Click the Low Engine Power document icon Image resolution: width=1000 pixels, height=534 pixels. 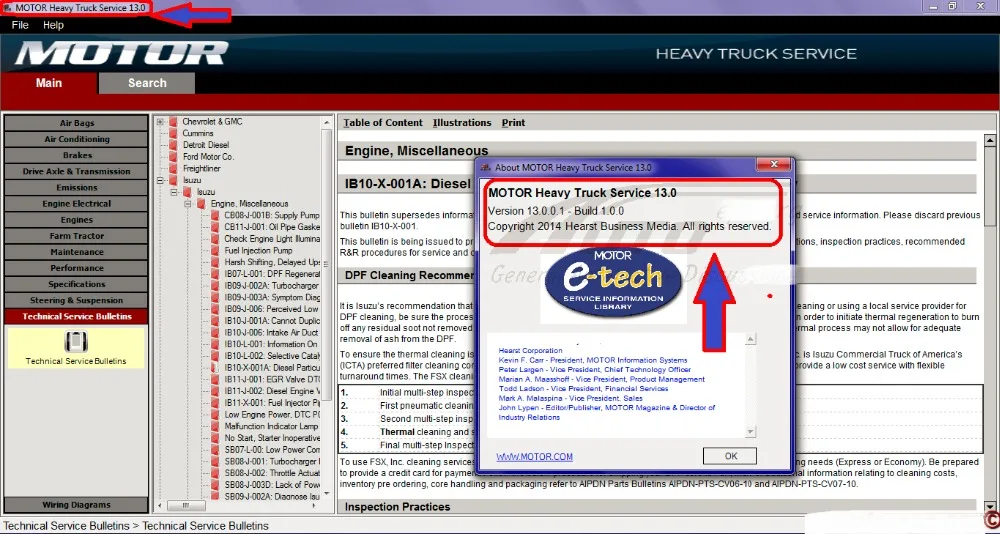[x=215, y=415]
